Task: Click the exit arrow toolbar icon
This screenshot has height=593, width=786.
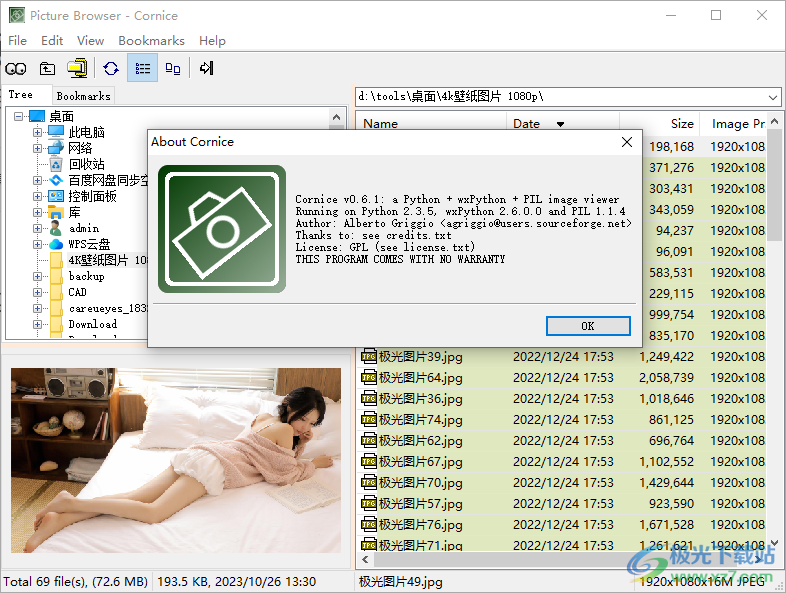Action: click(207, 68)
